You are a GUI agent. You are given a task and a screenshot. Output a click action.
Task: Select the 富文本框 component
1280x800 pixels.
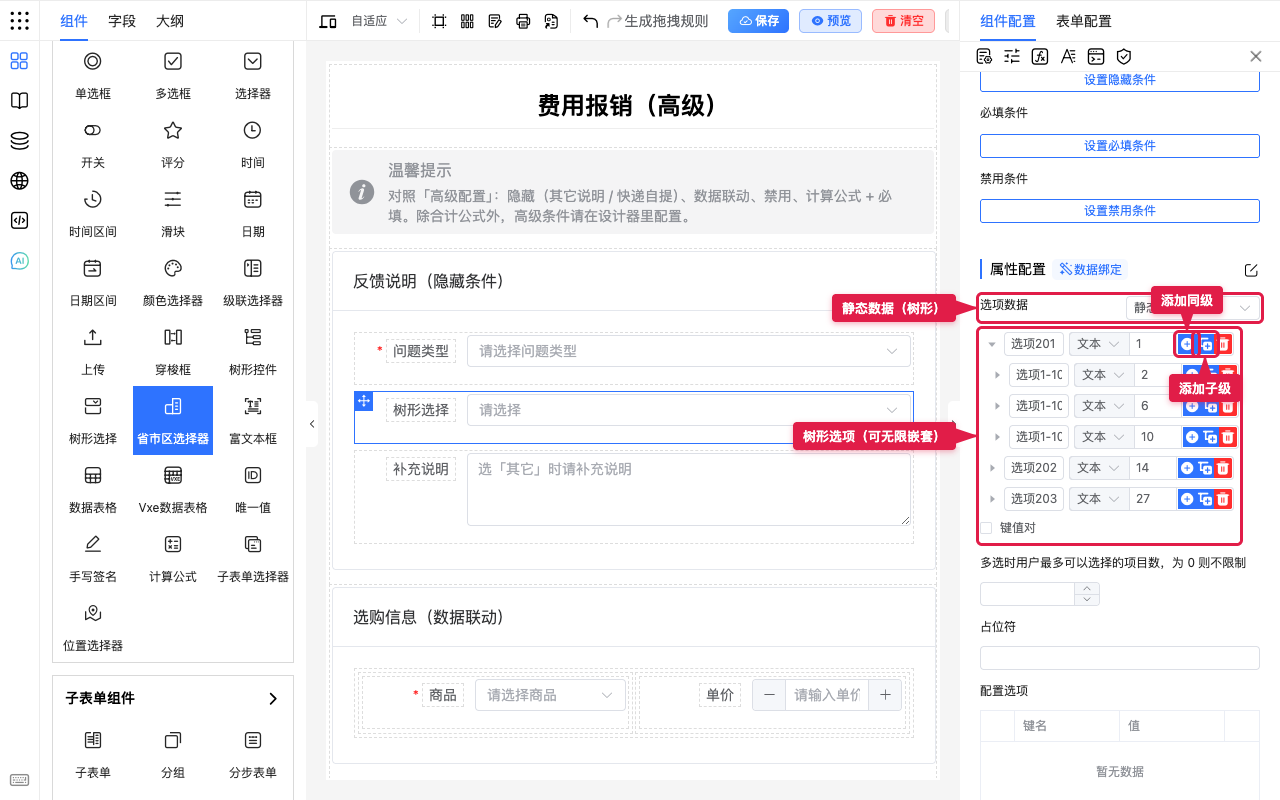[253, 420]
